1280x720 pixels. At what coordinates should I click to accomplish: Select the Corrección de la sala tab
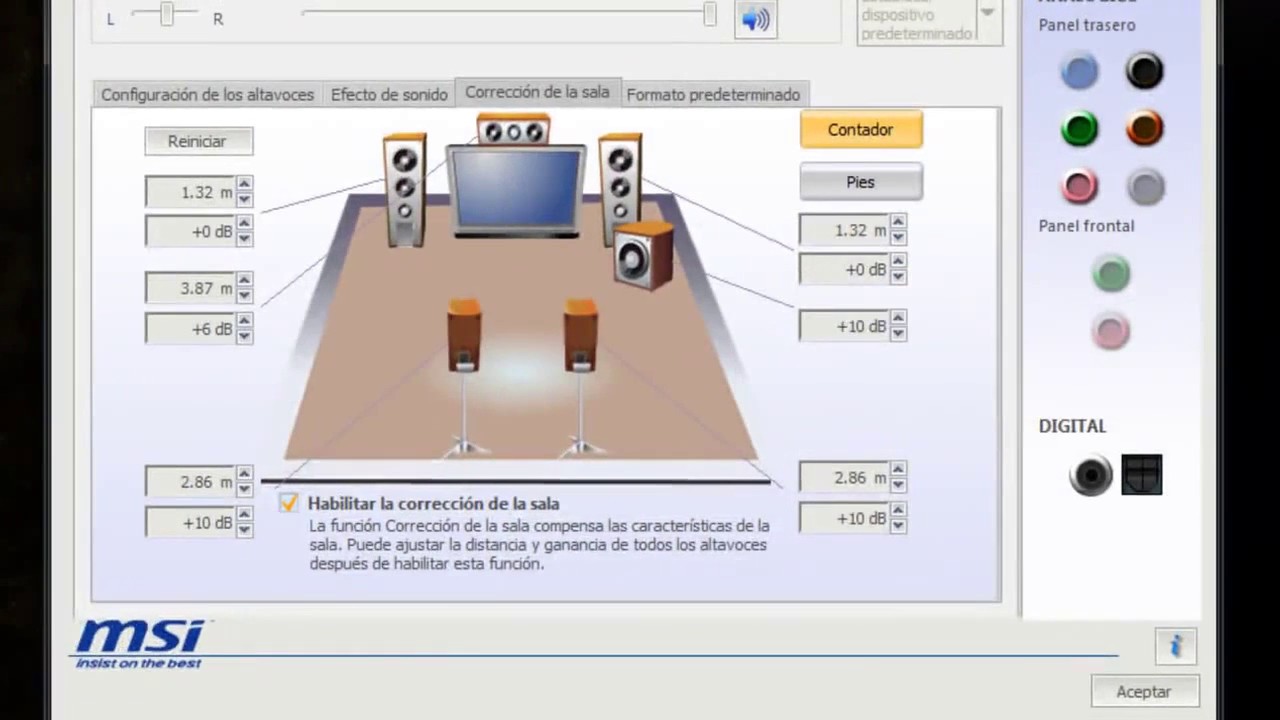(x=537, y=91)
